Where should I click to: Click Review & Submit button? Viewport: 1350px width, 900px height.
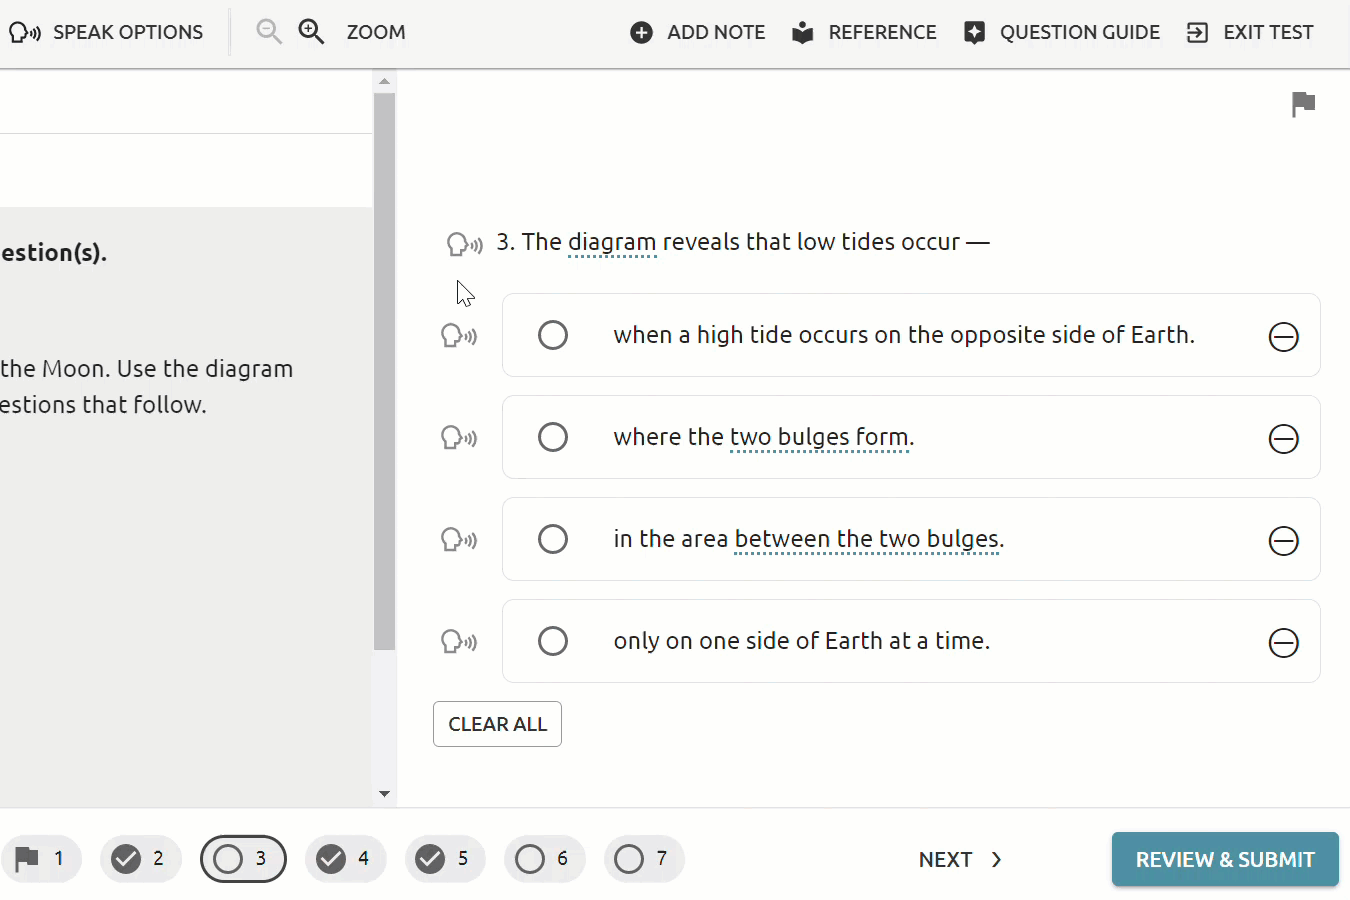(x=1225, y=860)
